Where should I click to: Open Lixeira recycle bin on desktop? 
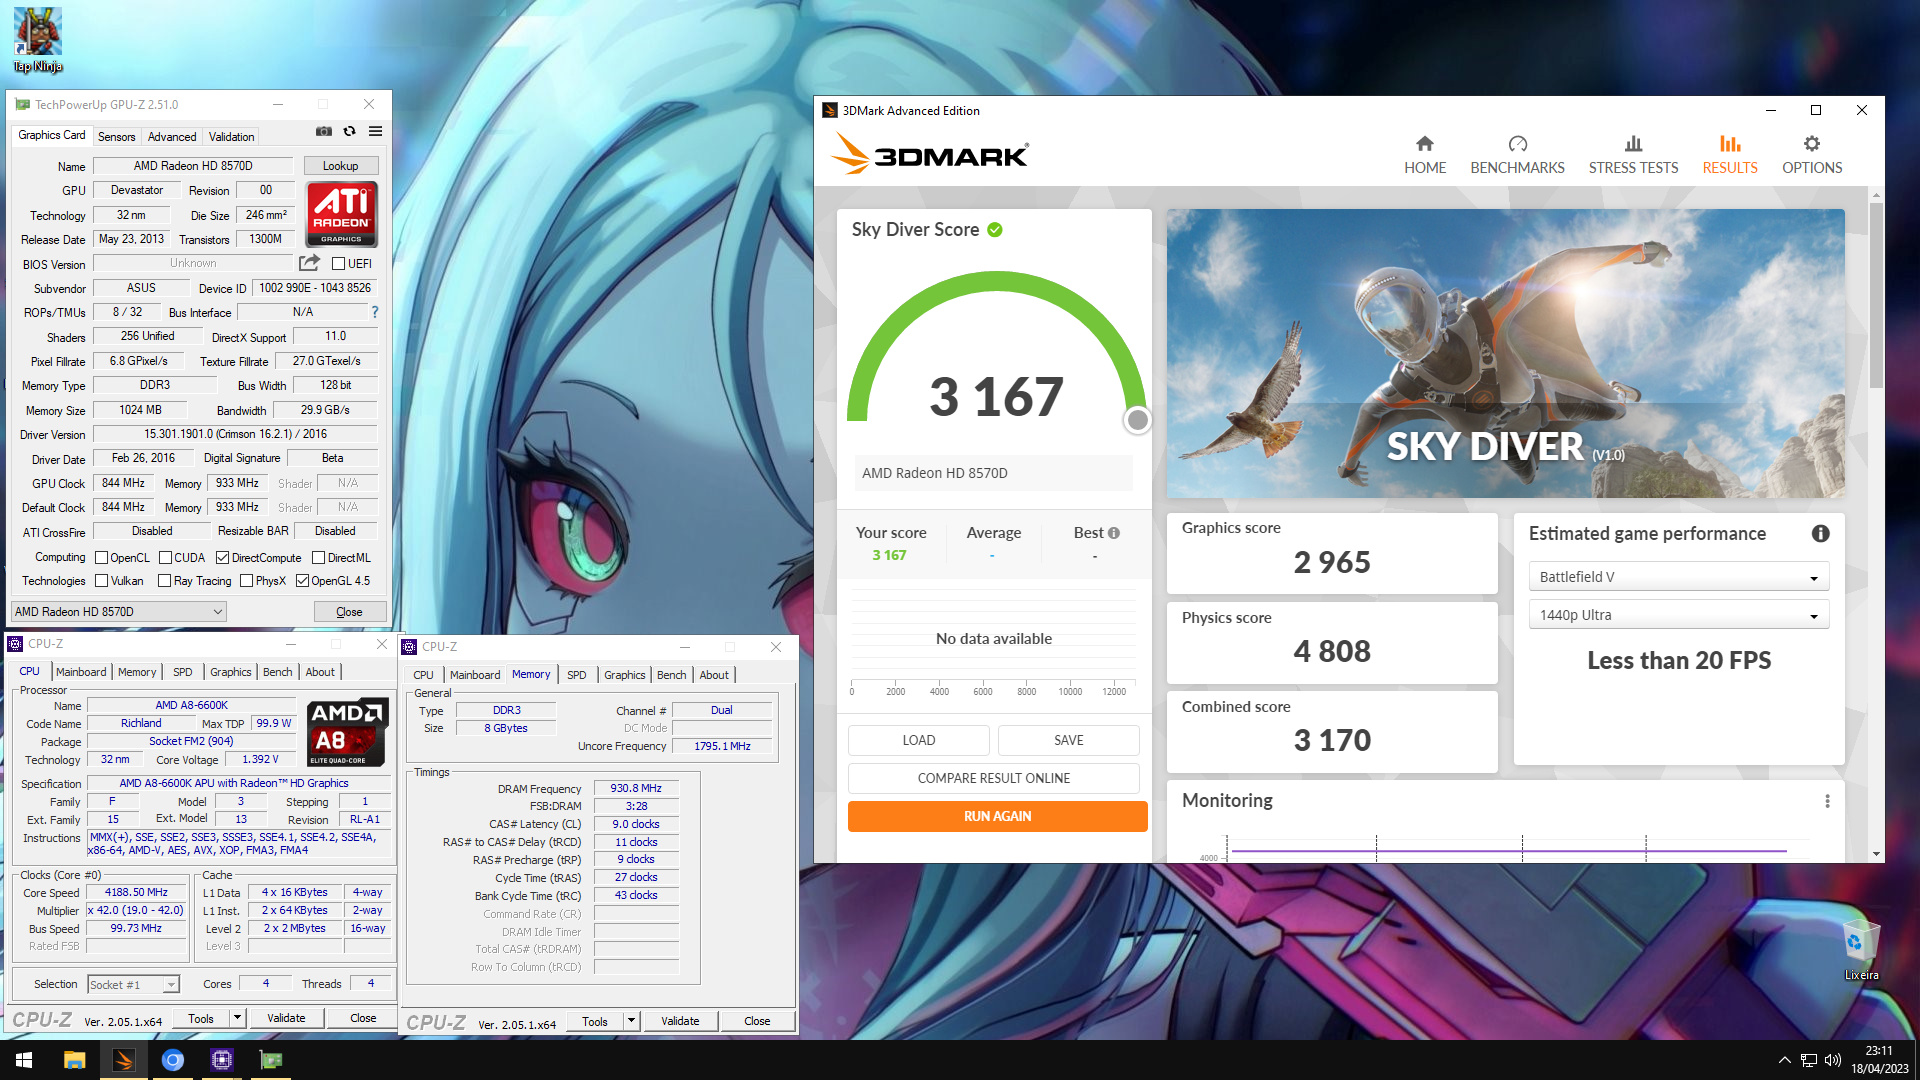coord(1860,950)
